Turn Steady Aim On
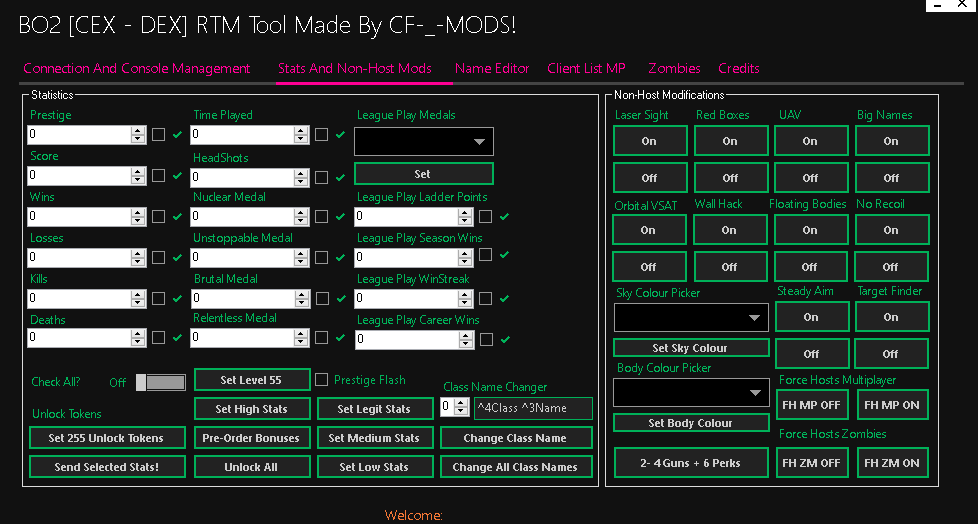Viewport: 978px width, 524px height. [x=811, y=317]
